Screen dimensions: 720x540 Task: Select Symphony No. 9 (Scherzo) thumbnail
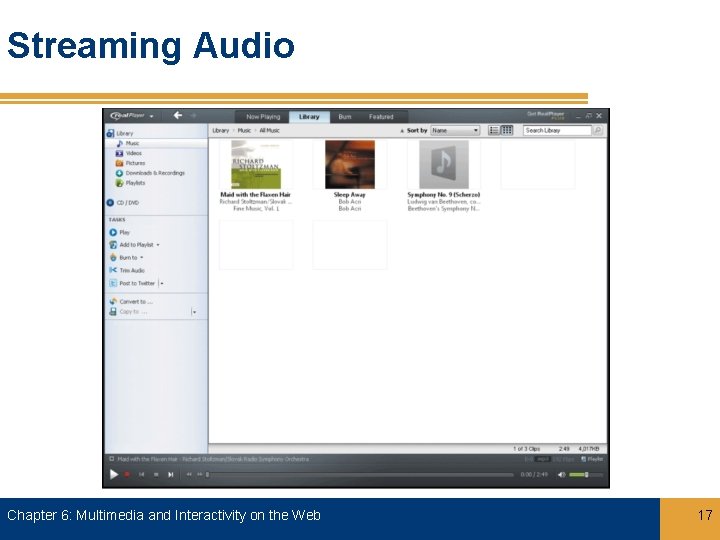[x=444, y=164]
